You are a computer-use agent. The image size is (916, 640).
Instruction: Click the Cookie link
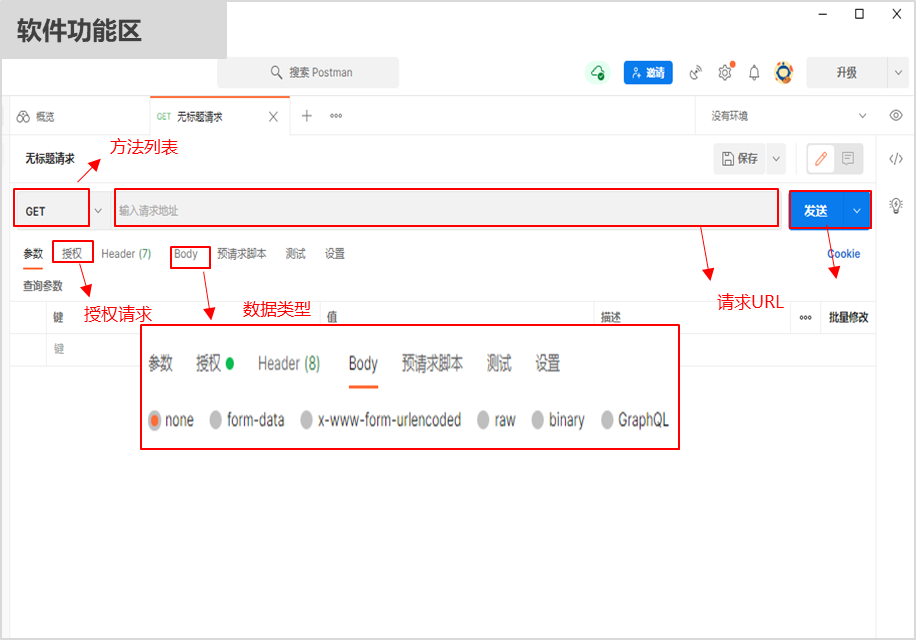tap(843, 254)
